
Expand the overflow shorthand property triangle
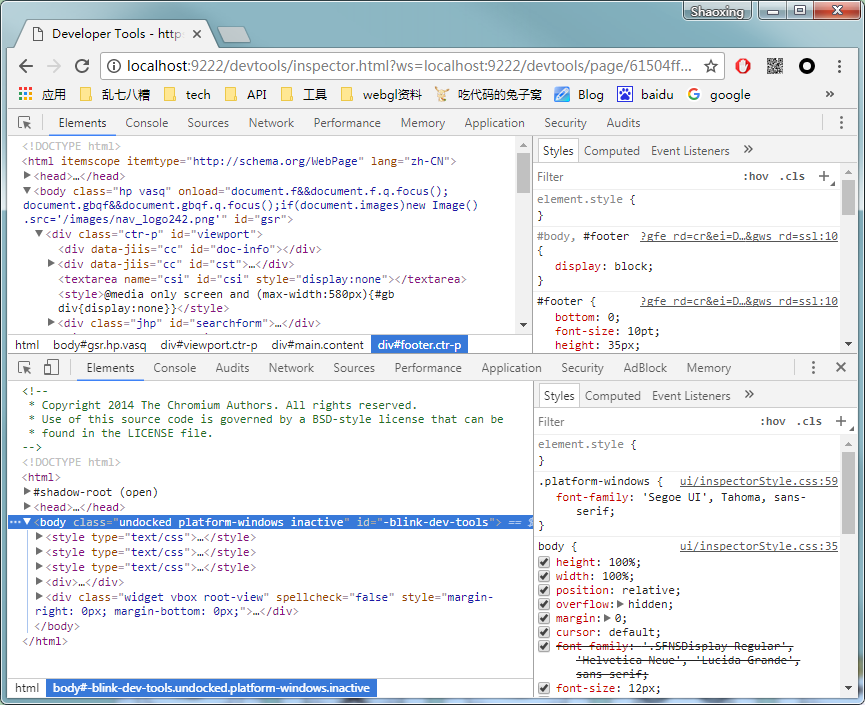point(620,604)
